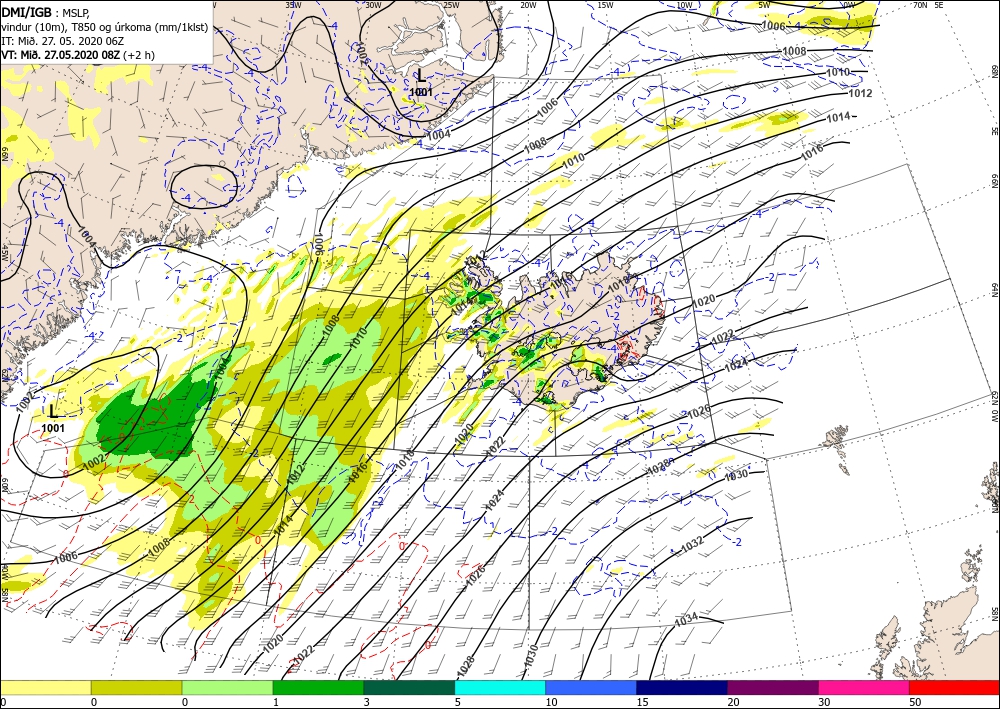Click the legend value 1 label
The width and height of the screenshot is (1000, 709).
(x=276, y=702)
